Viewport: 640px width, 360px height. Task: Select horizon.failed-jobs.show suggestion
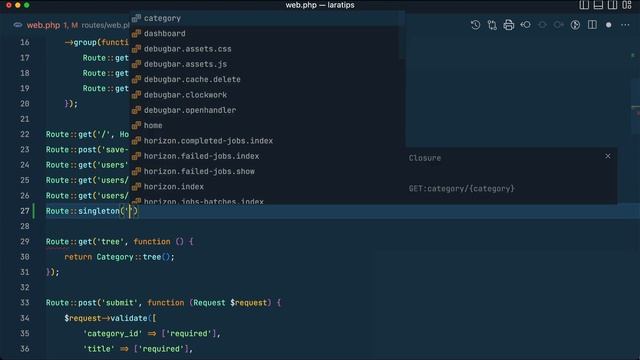[x=267, y=171]
